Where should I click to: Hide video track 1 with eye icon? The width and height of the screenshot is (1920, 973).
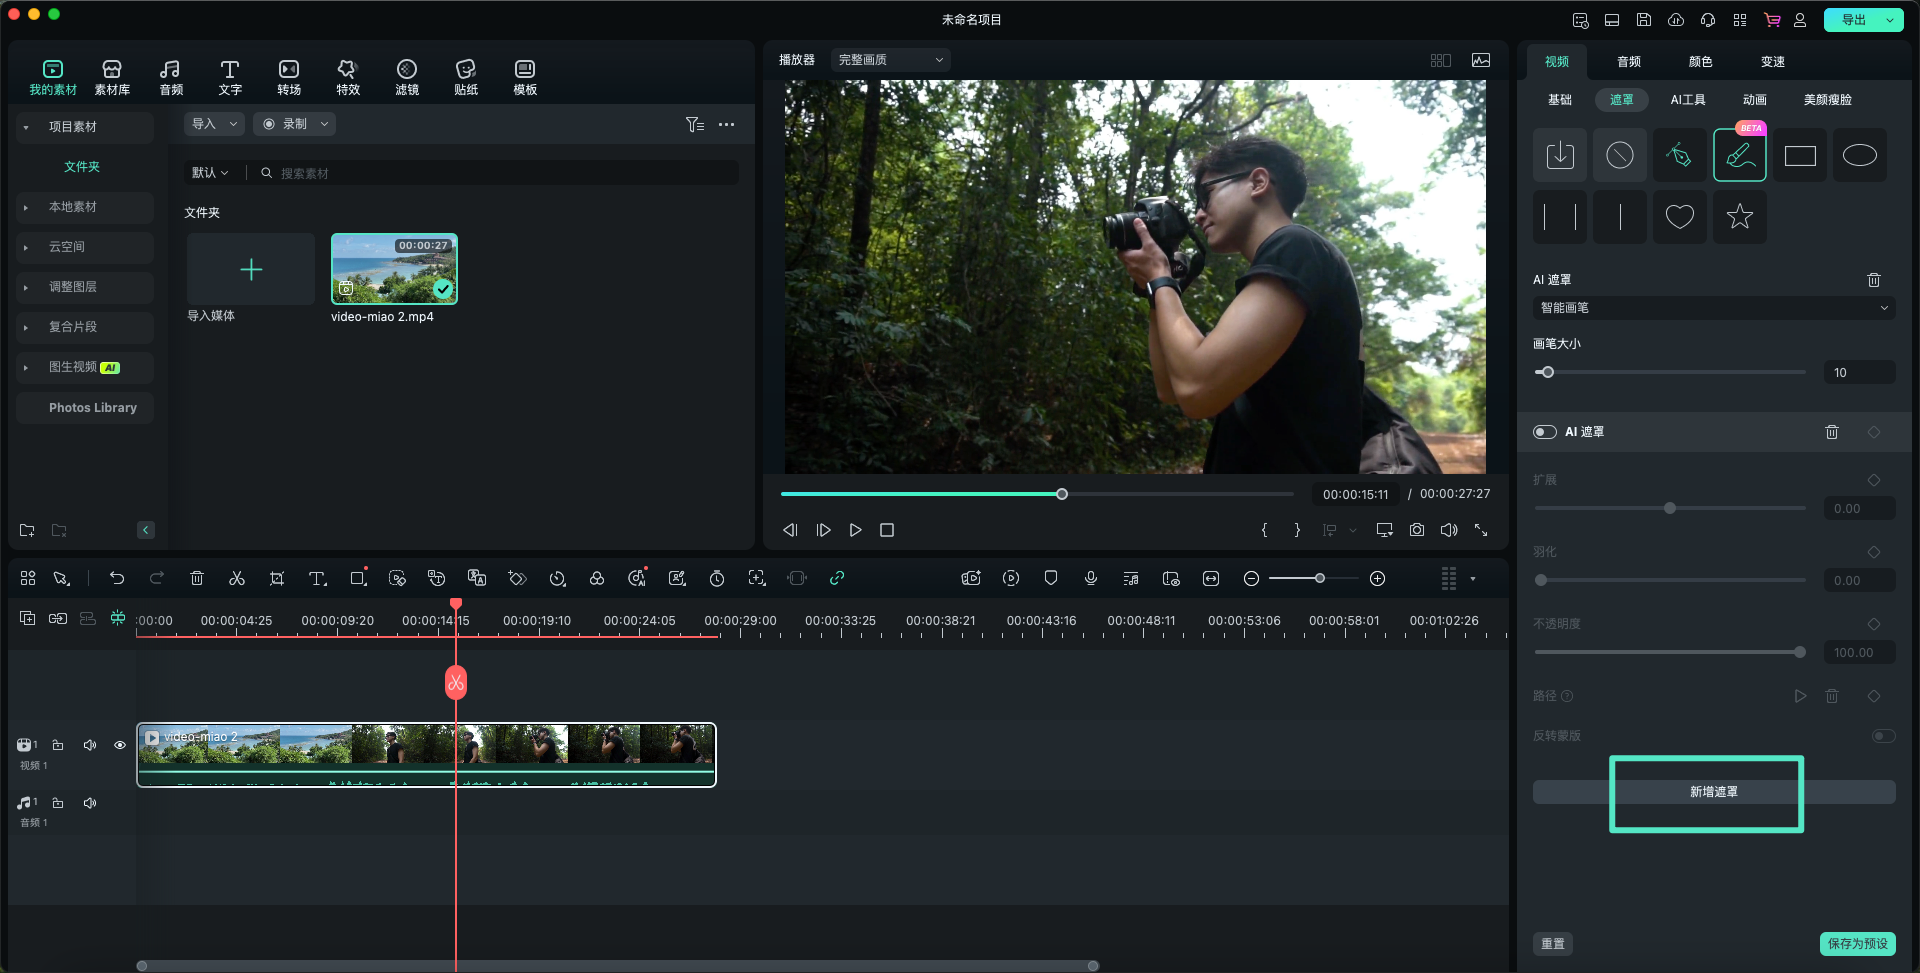click(120, 745)
